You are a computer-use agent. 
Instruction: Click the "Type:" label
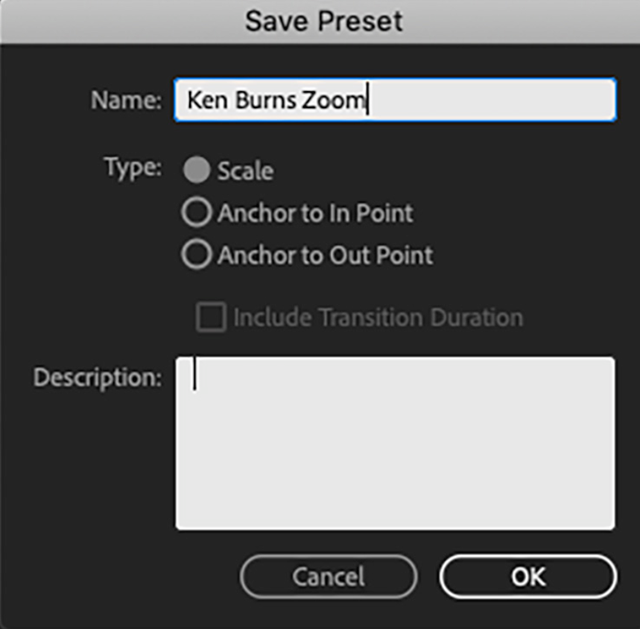point(133,167)
